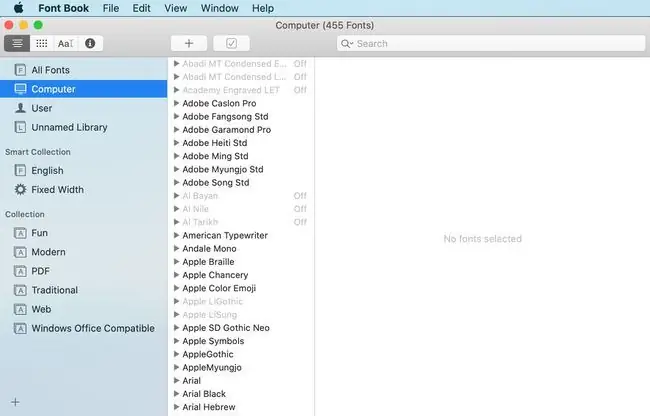Image resolution: width=650 pixels, height=416 pixels.
Task: Select Abadi MT Condensed Extra Bold font
Action: pos(241,63)
